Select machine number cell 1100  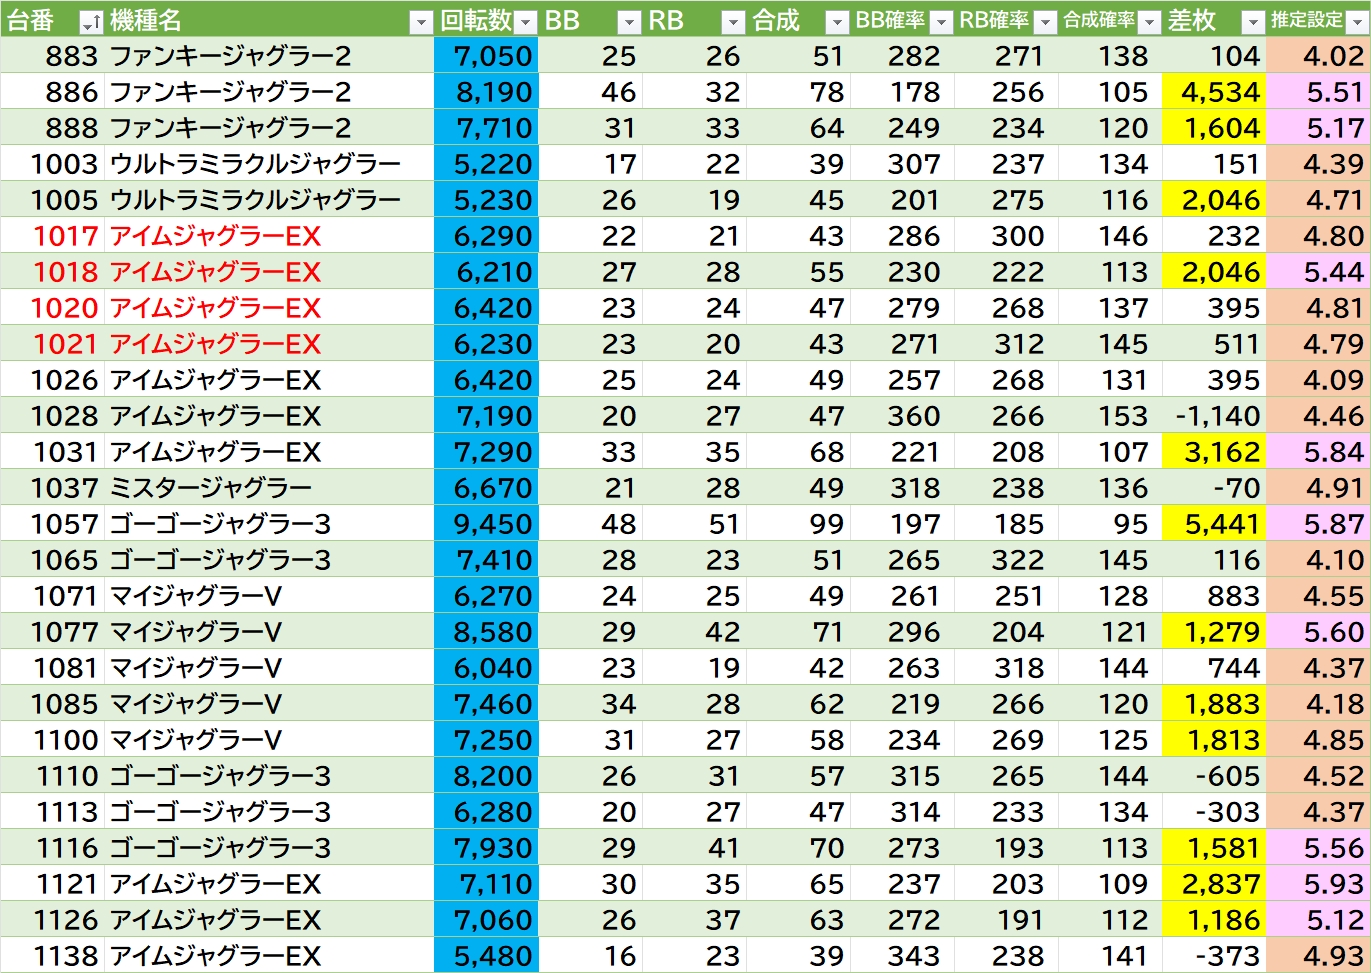click(x=53, y=740)
